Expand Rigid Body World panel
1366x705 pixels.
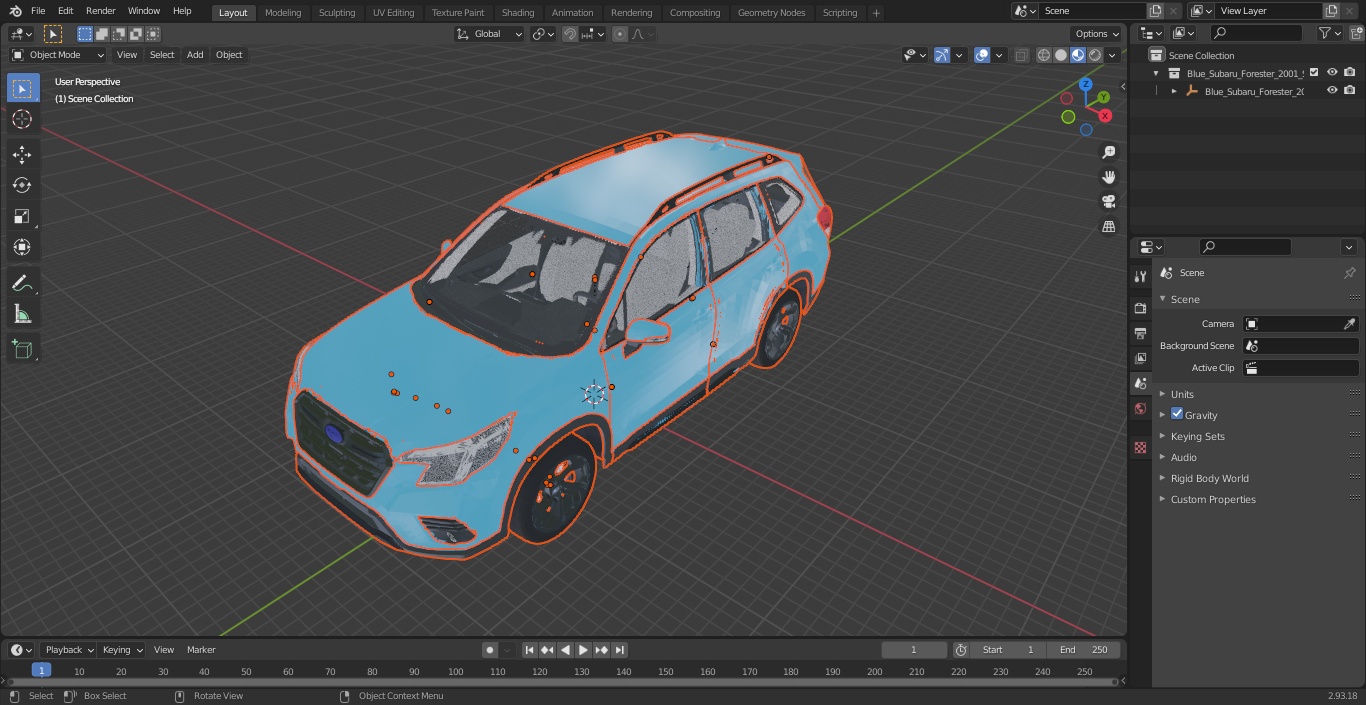point(1209,478)
